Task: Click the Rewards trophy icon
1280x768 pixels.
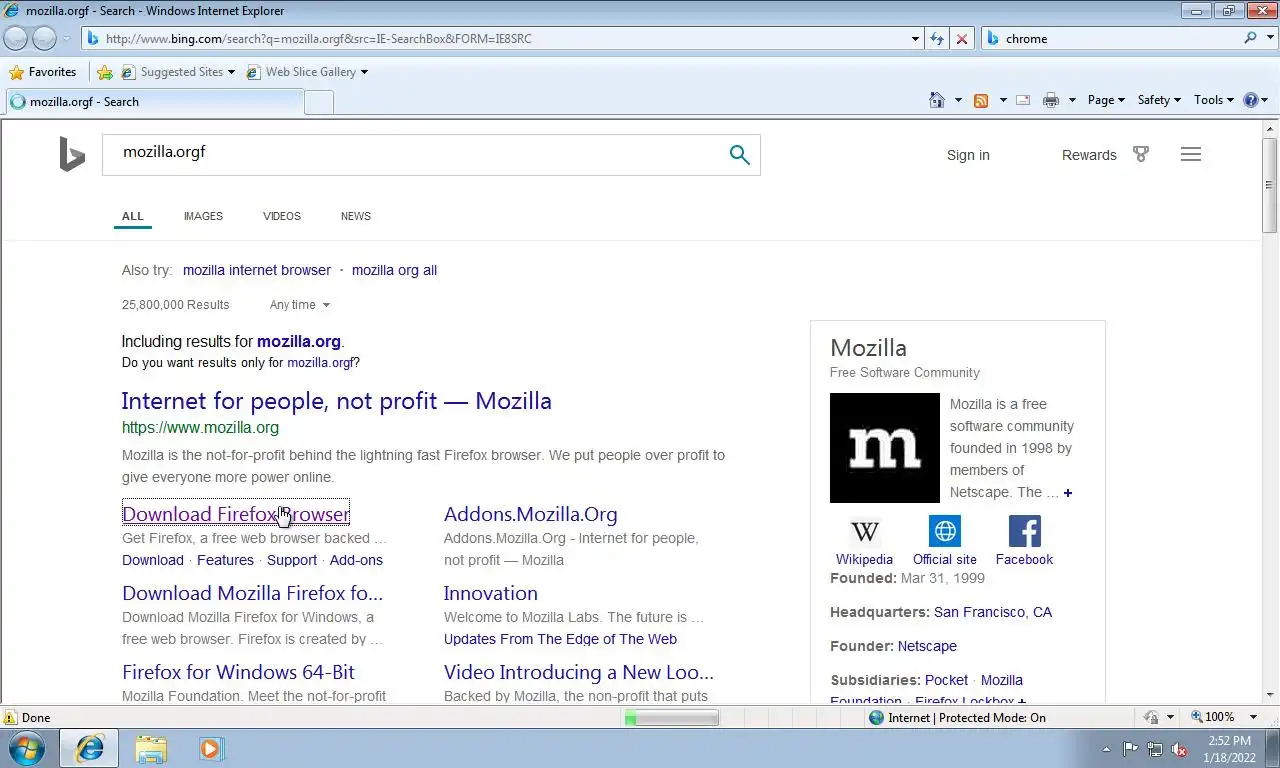Action: pos(1141,154)
